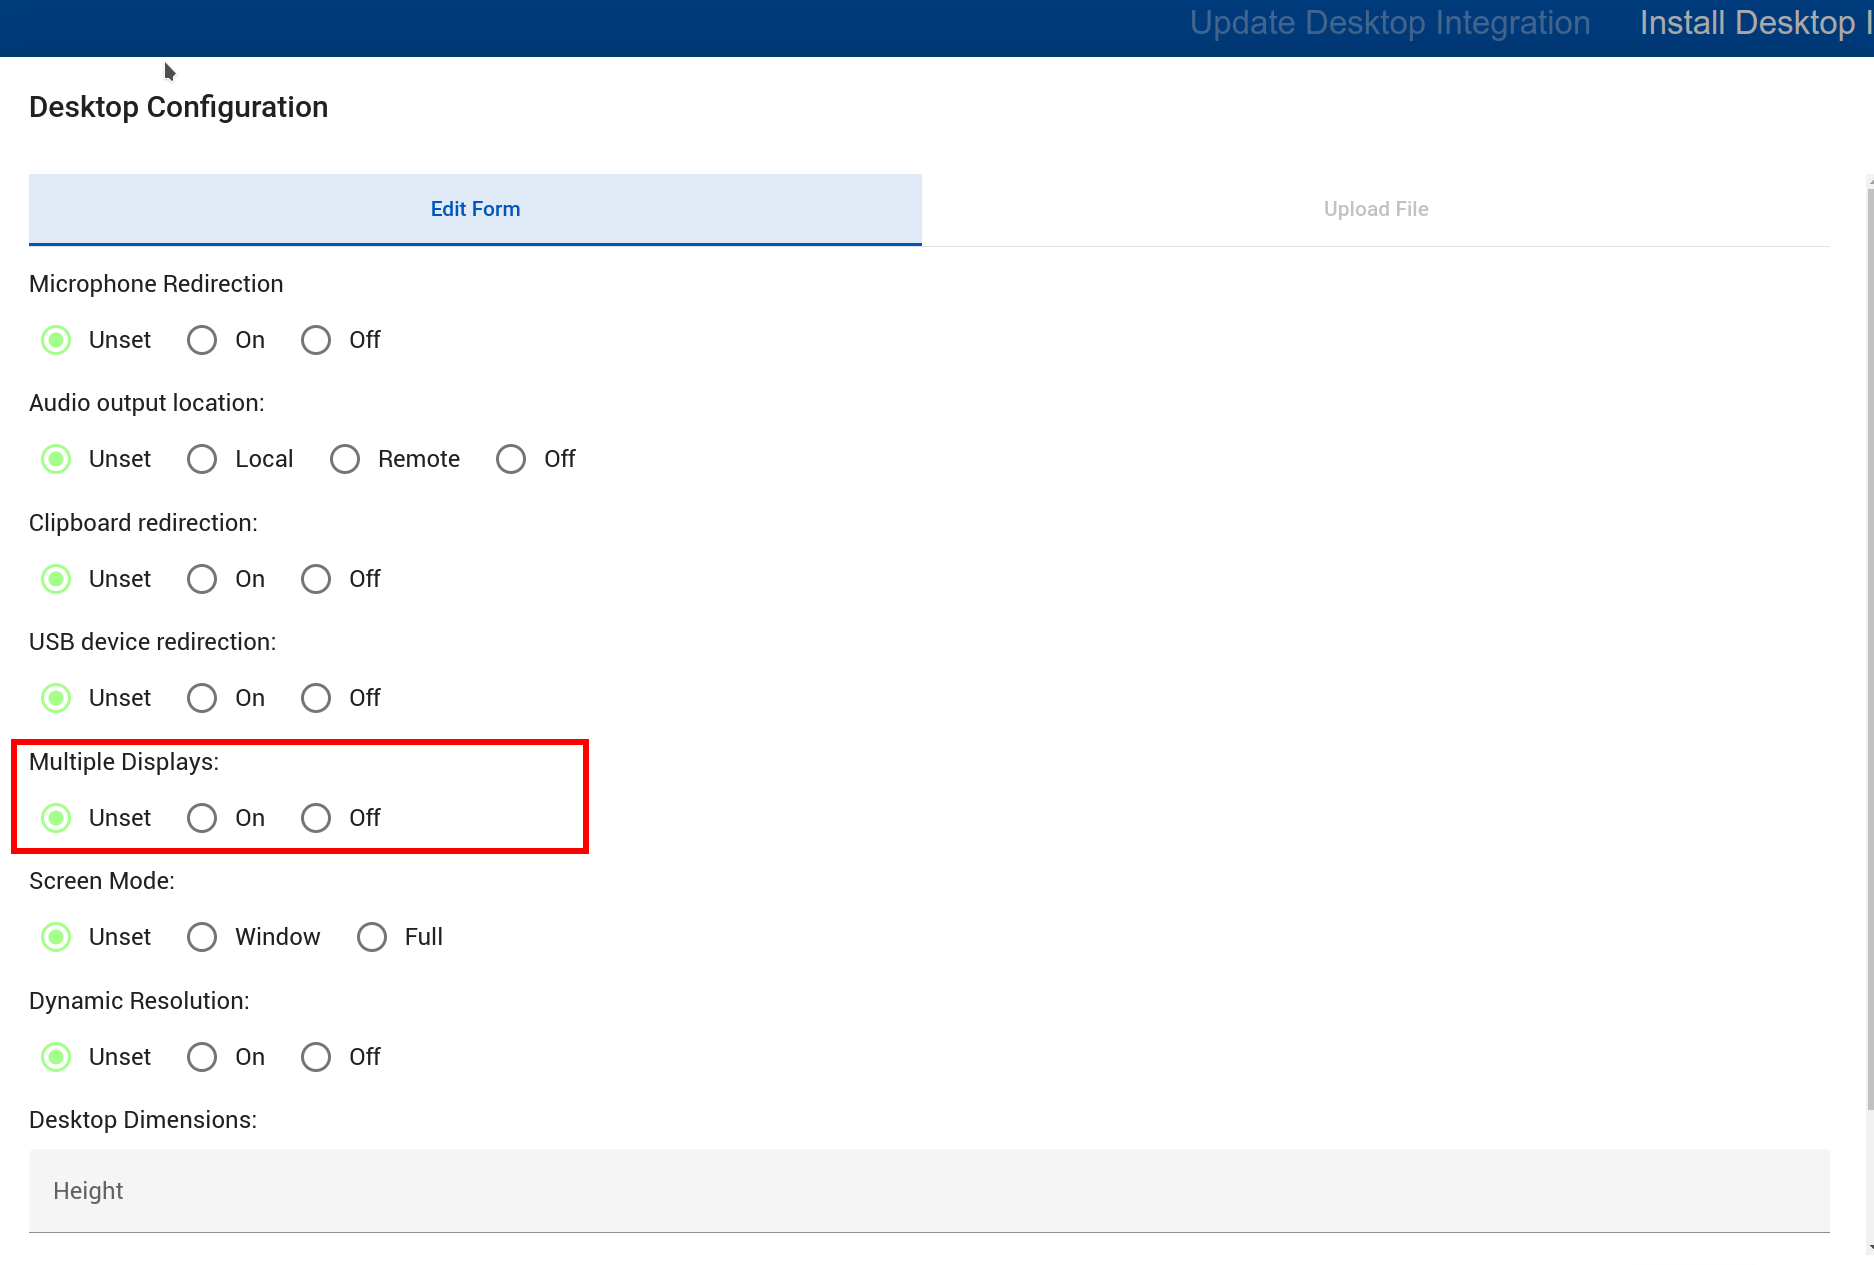This screenshot has height=1265, width=1874.
Task: Select Full for Screen Mode
Action: click(x=373, y=937)
